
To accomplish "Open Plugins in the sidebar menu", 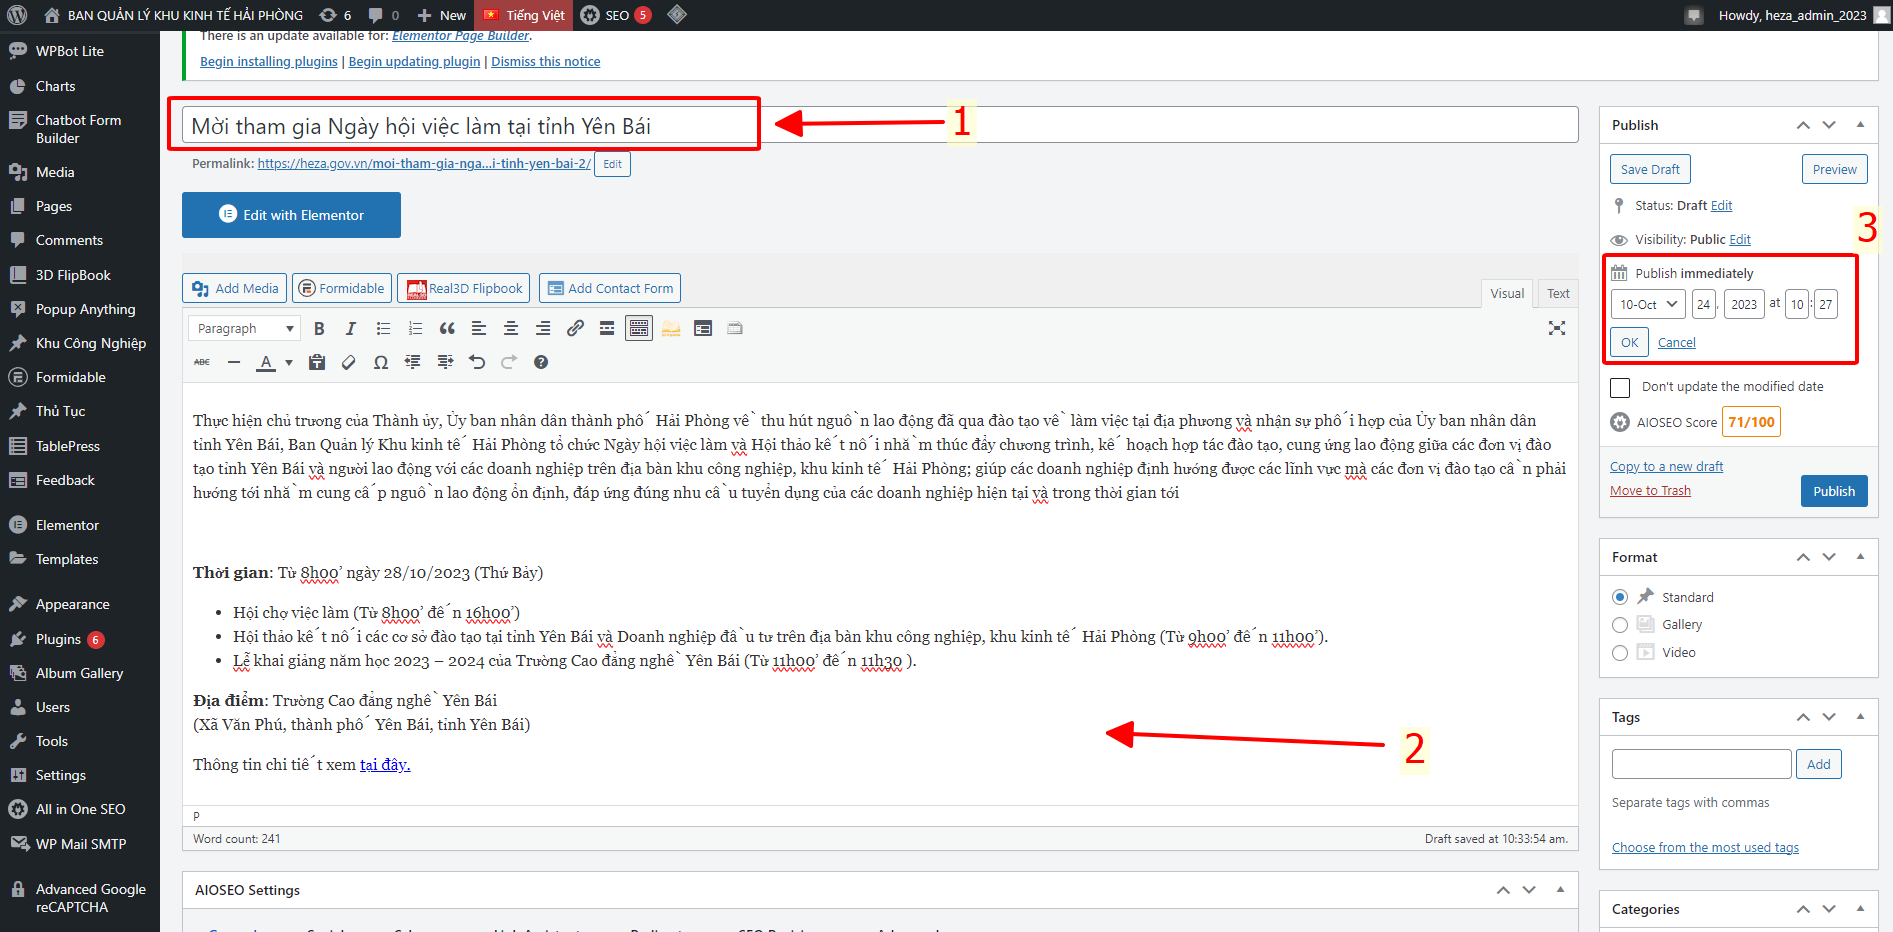I will 58,640.
